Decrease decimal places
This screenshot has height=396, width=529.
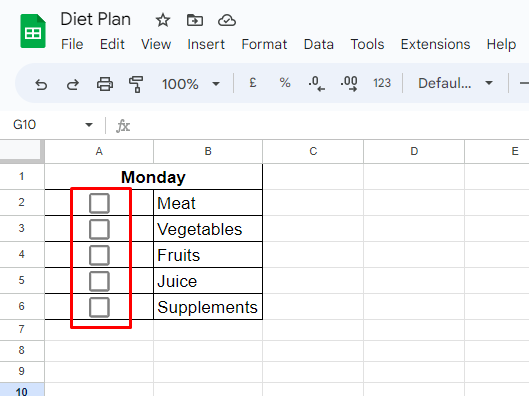coord(316,83)
